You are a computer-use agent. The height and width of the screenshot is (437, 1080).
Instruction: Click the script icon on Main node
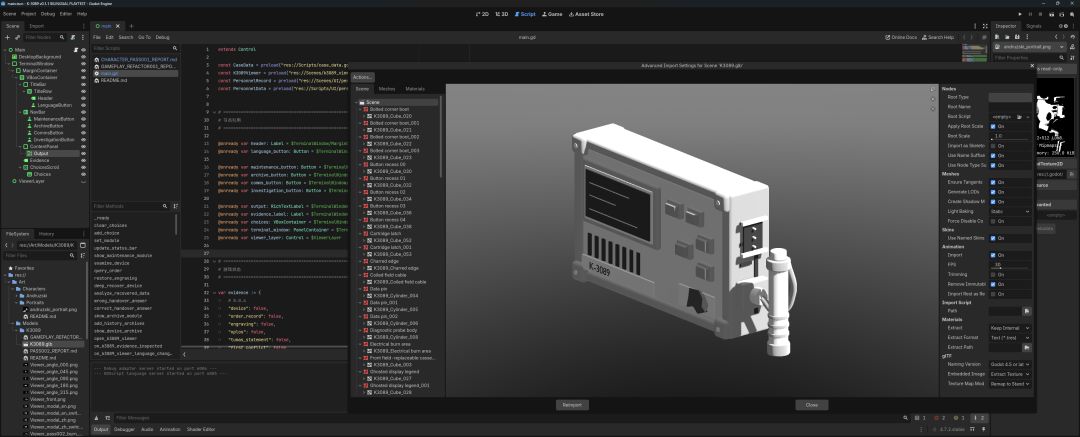74,50
